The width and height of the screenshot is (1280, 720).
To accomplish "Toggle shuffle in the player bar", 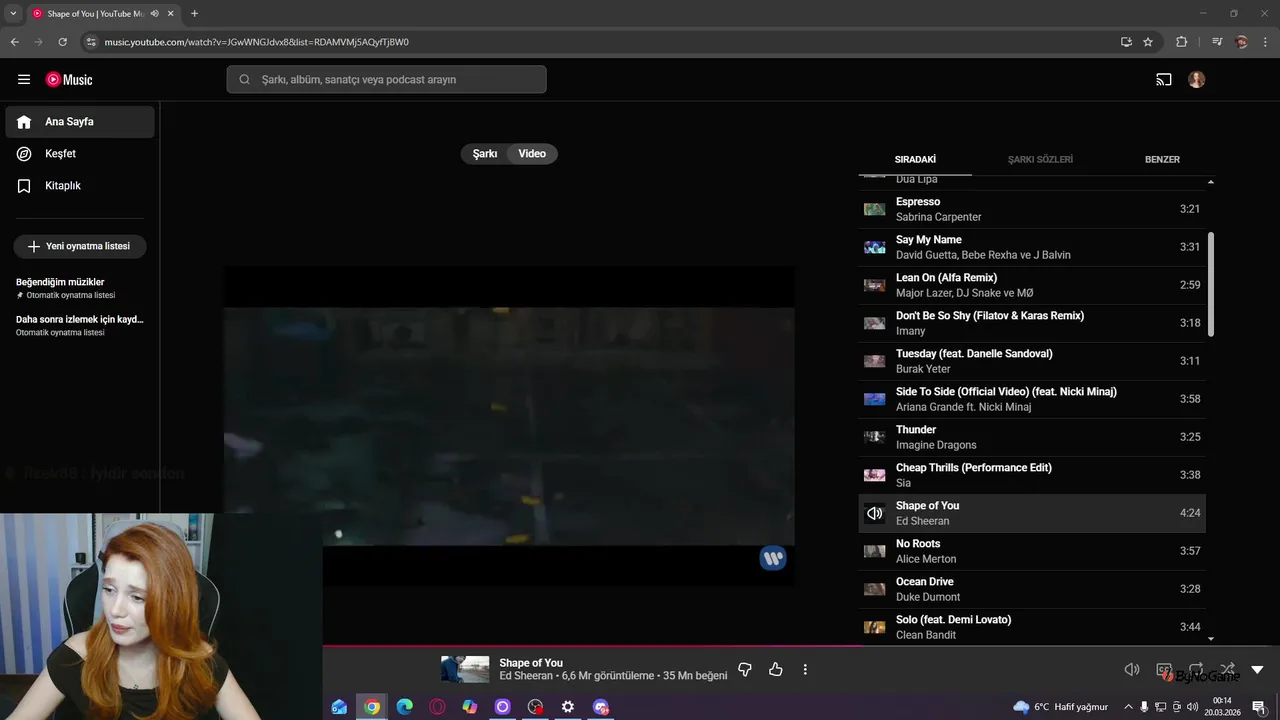I will [1227, 669].
